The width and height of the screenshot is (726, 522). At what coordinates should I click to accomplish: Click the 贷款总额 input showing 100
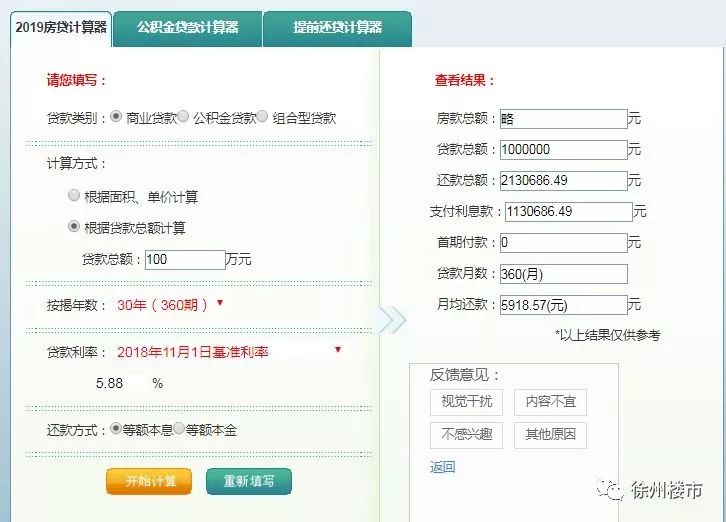(185, 260)
